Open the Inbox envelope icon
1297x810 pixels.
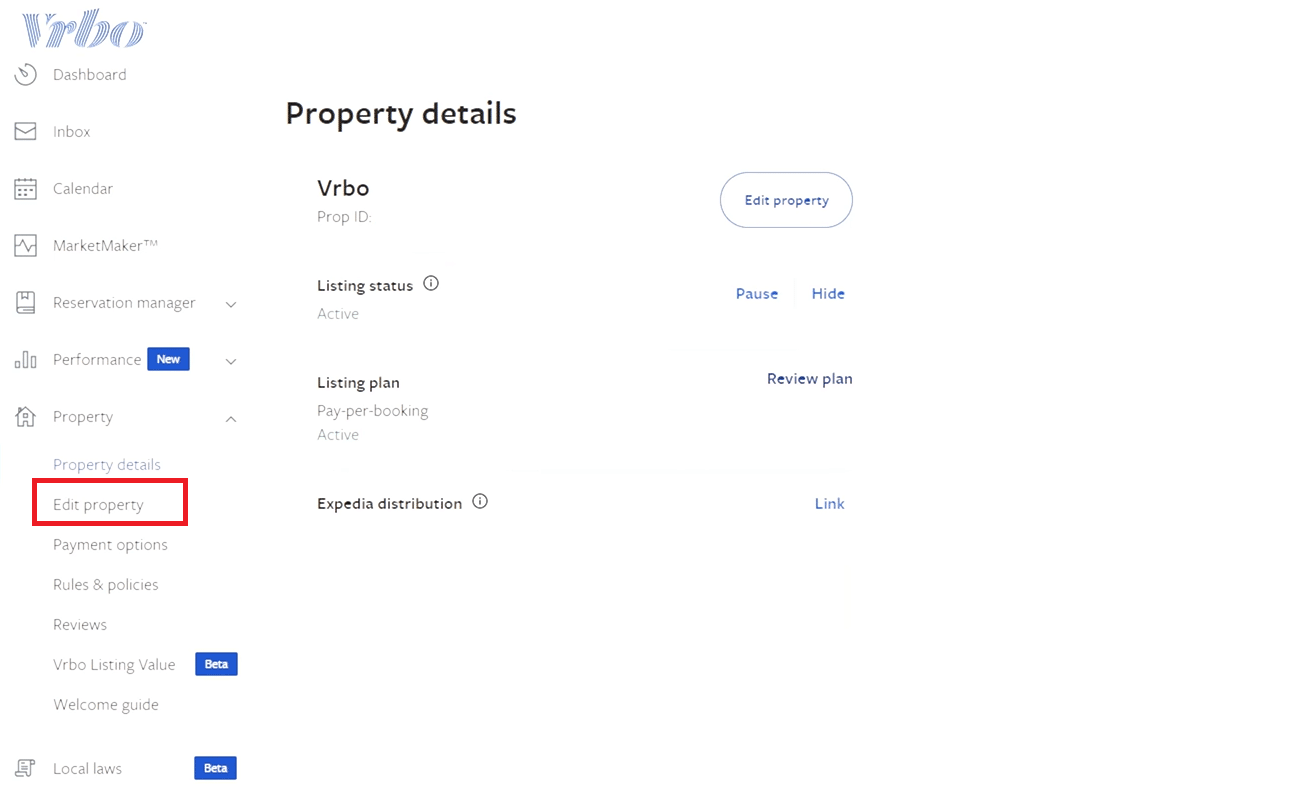24,131
